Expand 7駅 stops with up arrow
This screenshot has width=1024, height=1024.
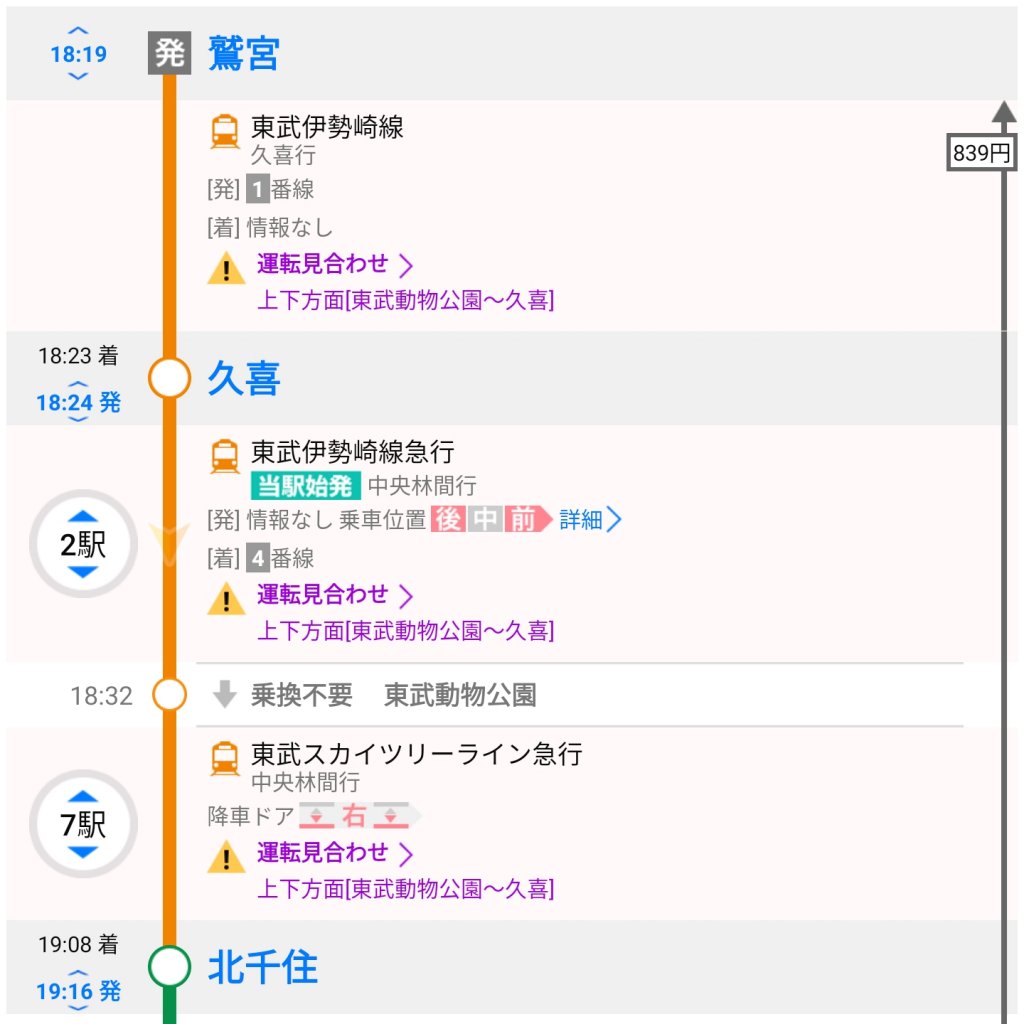tap(83, 796)
